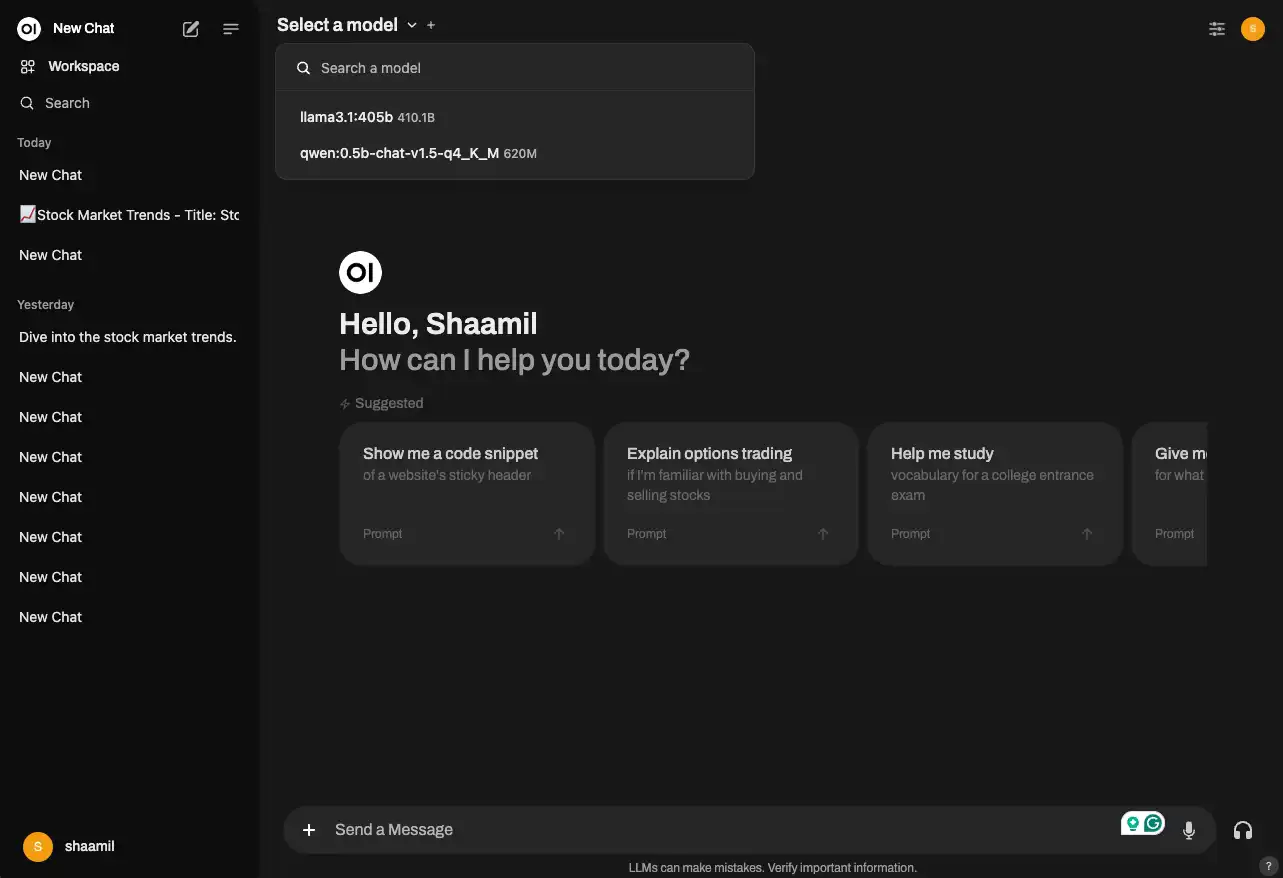Image resolution: width=1283 pixels, height=878 pixels.
Task: Click the new chat compose icon
Action: (x=191, y=29)
